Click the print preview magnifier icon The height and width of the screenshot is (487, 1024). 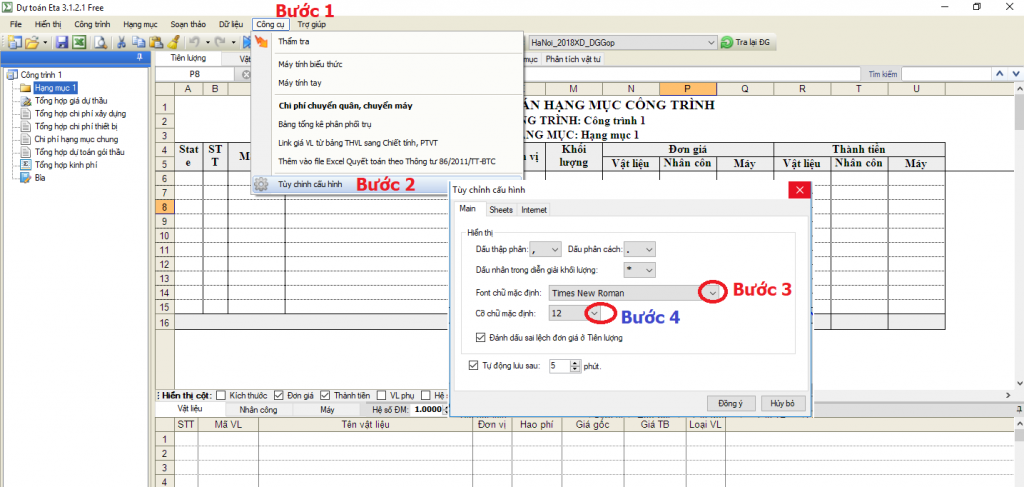(x=99, y=43)
